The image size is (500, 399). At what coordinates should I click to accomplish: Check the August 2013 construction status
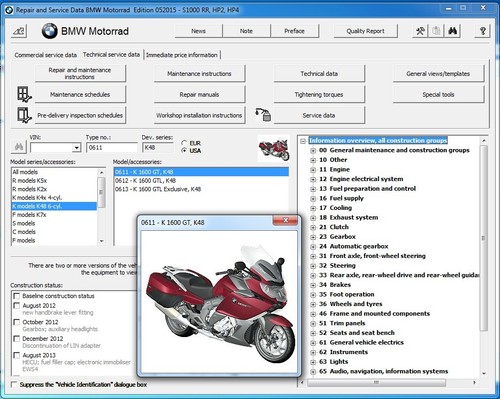(16, 355)
